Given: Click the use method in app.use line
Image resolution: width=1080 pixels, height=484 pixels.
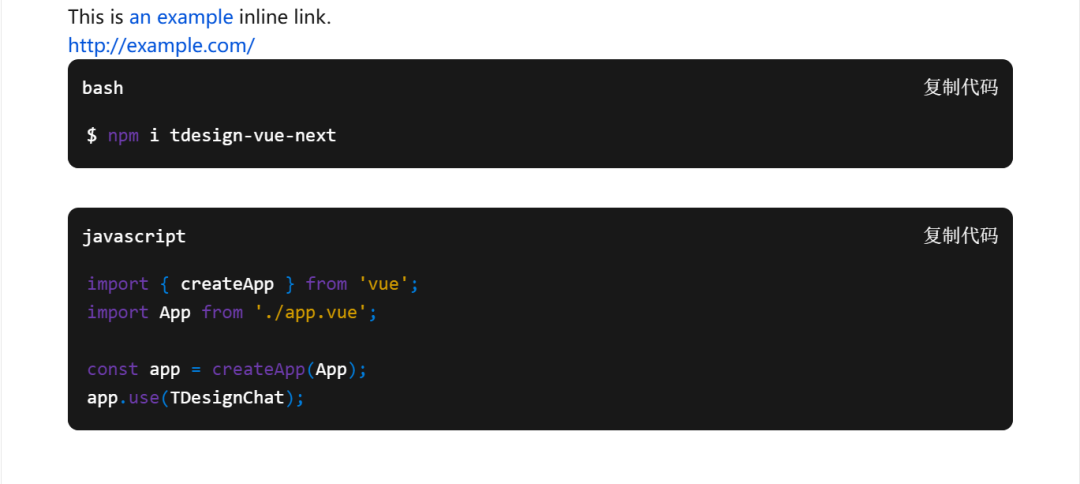Looking at the screenshot, I should click(x=144, y=397).
